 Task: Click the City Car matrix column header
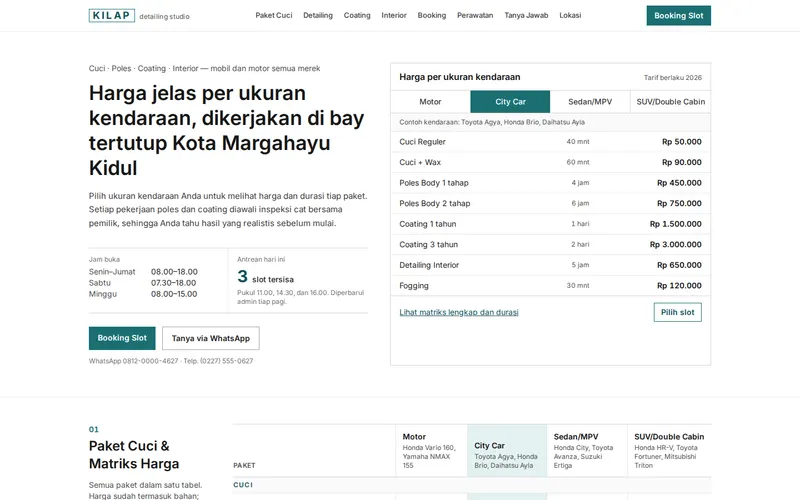(x=507, y=451)
